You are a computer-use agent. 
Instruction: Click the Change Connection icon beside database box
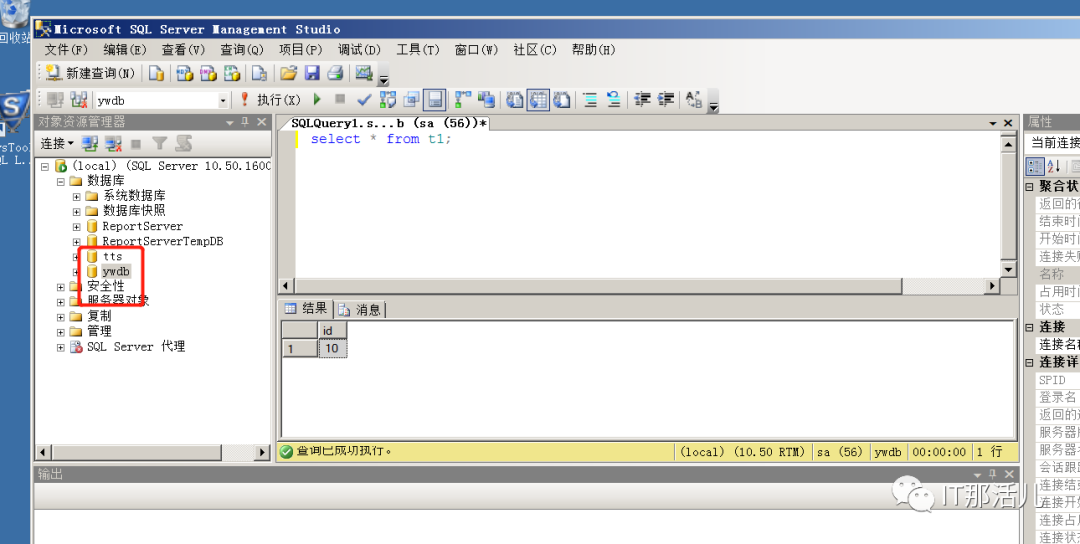point(79,100)
